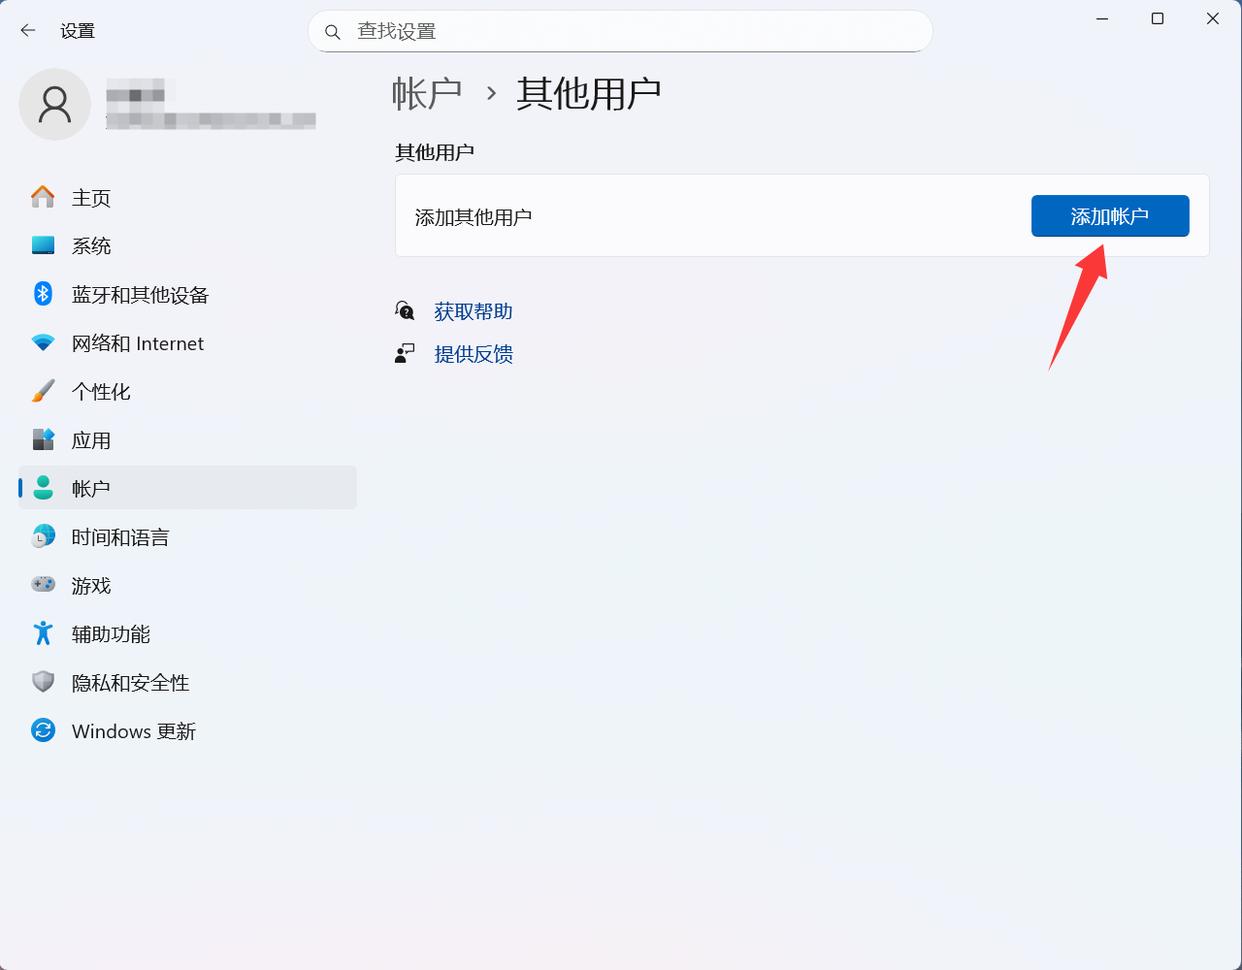Click the 帐户 breadcrumb in the page heading
The height and width of the screenshot is (970, 1242).
427,93
